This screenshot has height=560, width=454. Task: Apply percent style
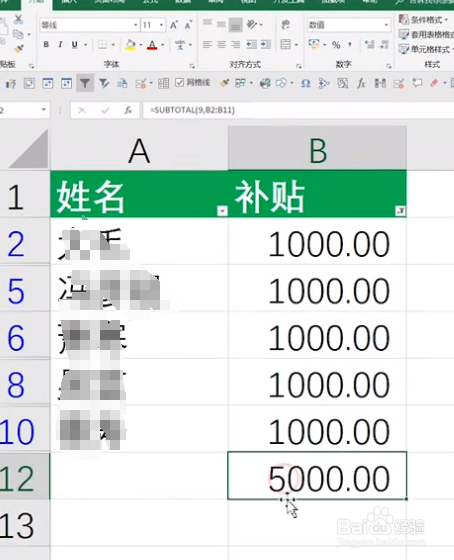[336, 45]
